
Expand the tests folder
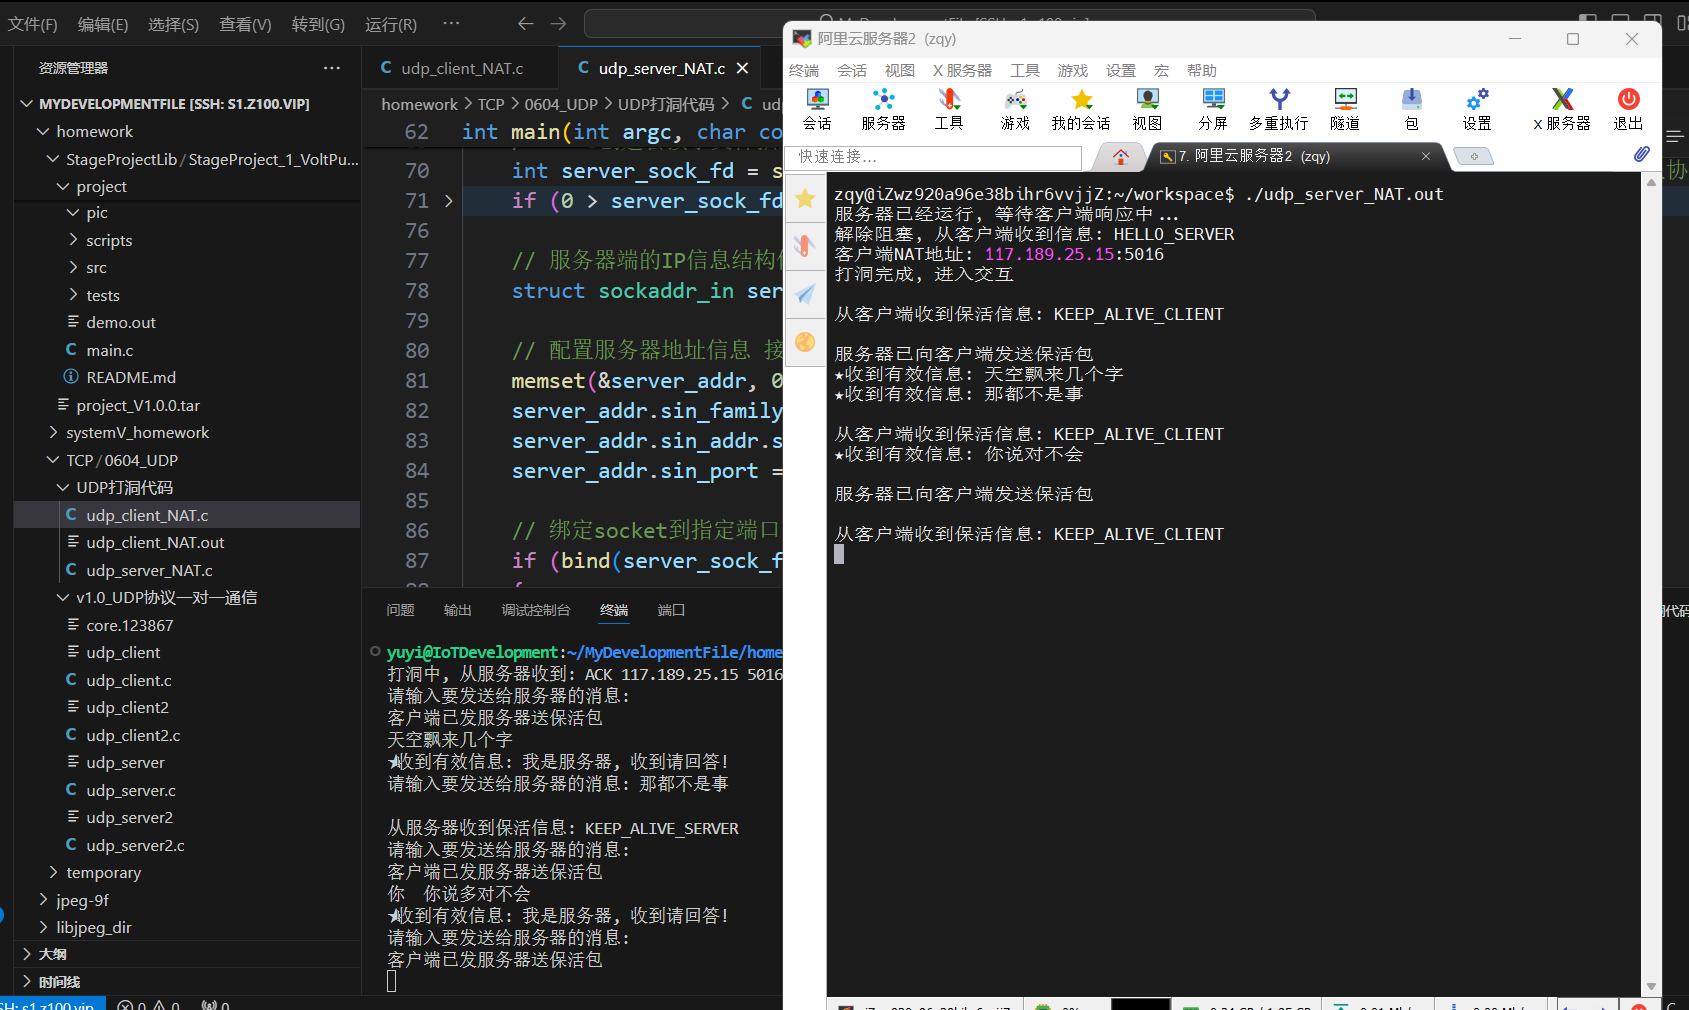[73, 295]
